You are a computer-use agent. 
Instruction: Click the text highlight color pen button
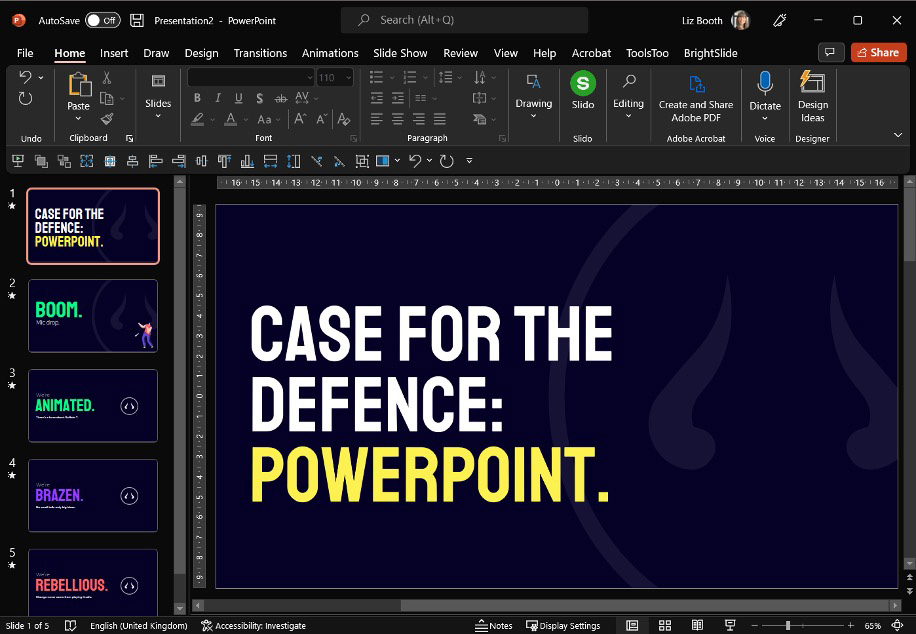(x=197, y=119)
